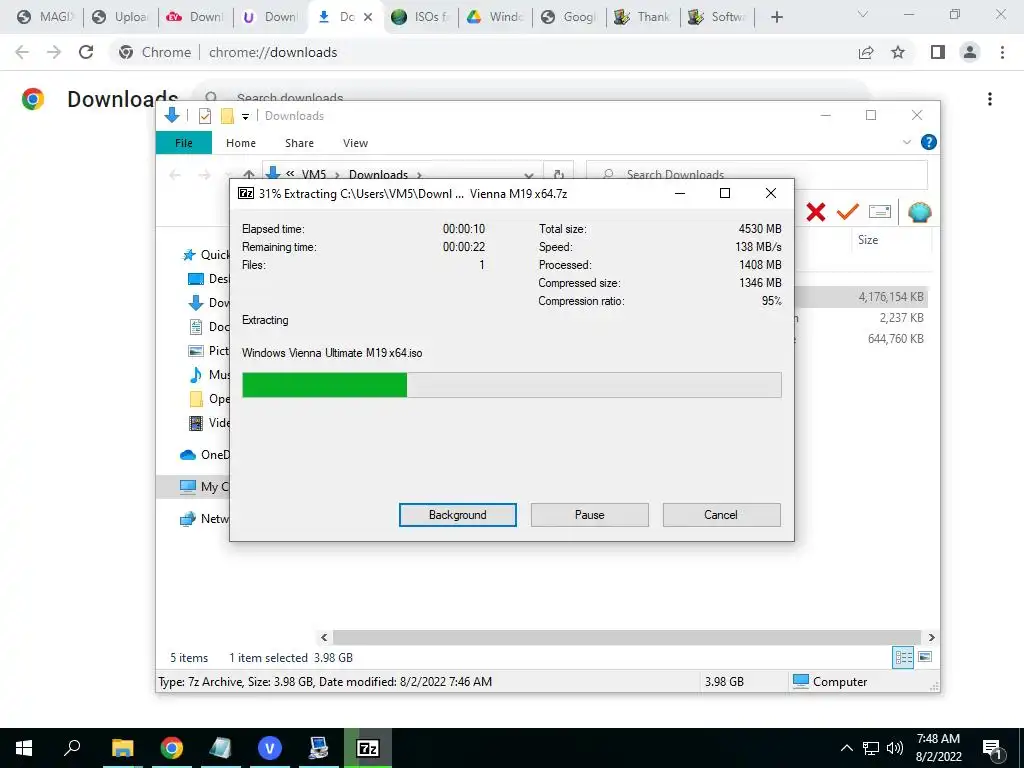Select Music in the Explorer navigation pane
The height and width of the screenshot is (768, 1024).
[x=209, y=375]
